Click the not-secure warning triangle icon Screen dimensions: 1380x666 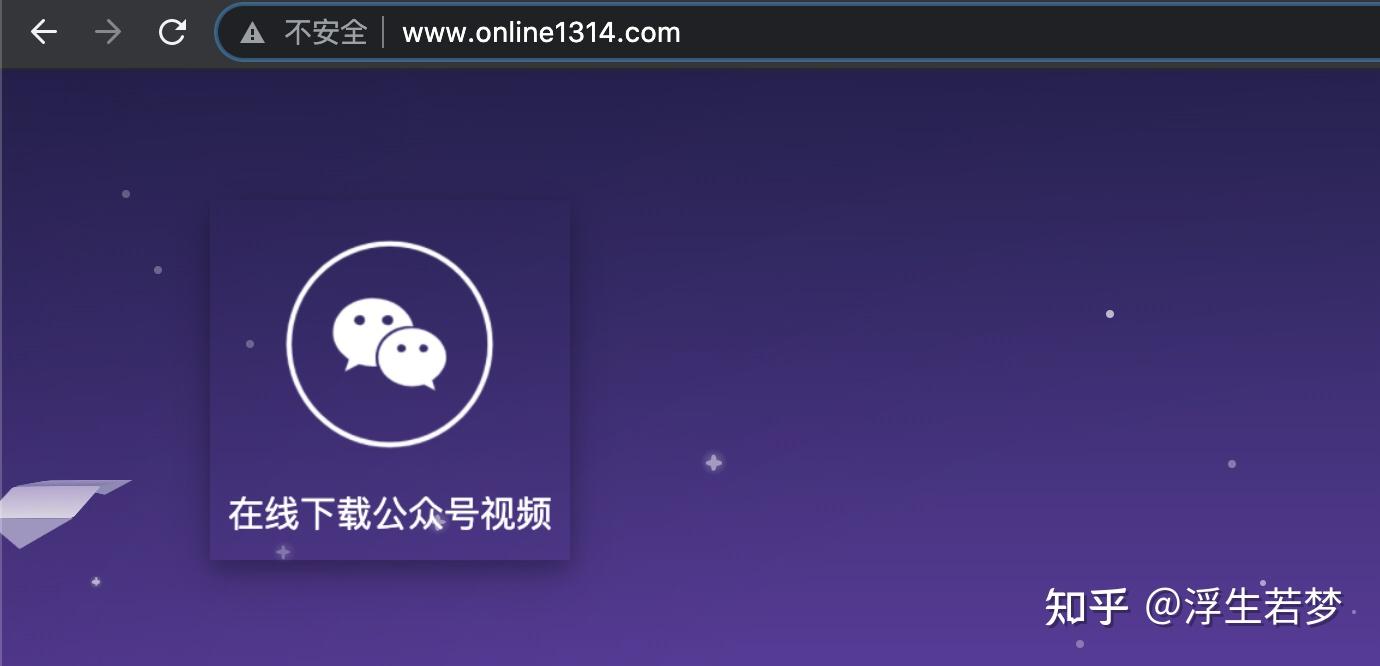(x=253, y=33)
